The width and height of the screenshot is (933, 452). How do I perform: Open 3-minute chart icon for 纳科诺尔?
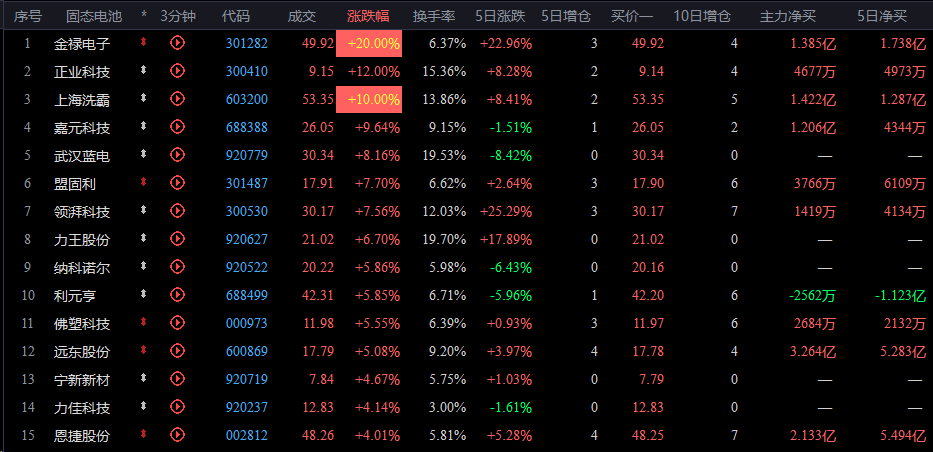[177, 266]
